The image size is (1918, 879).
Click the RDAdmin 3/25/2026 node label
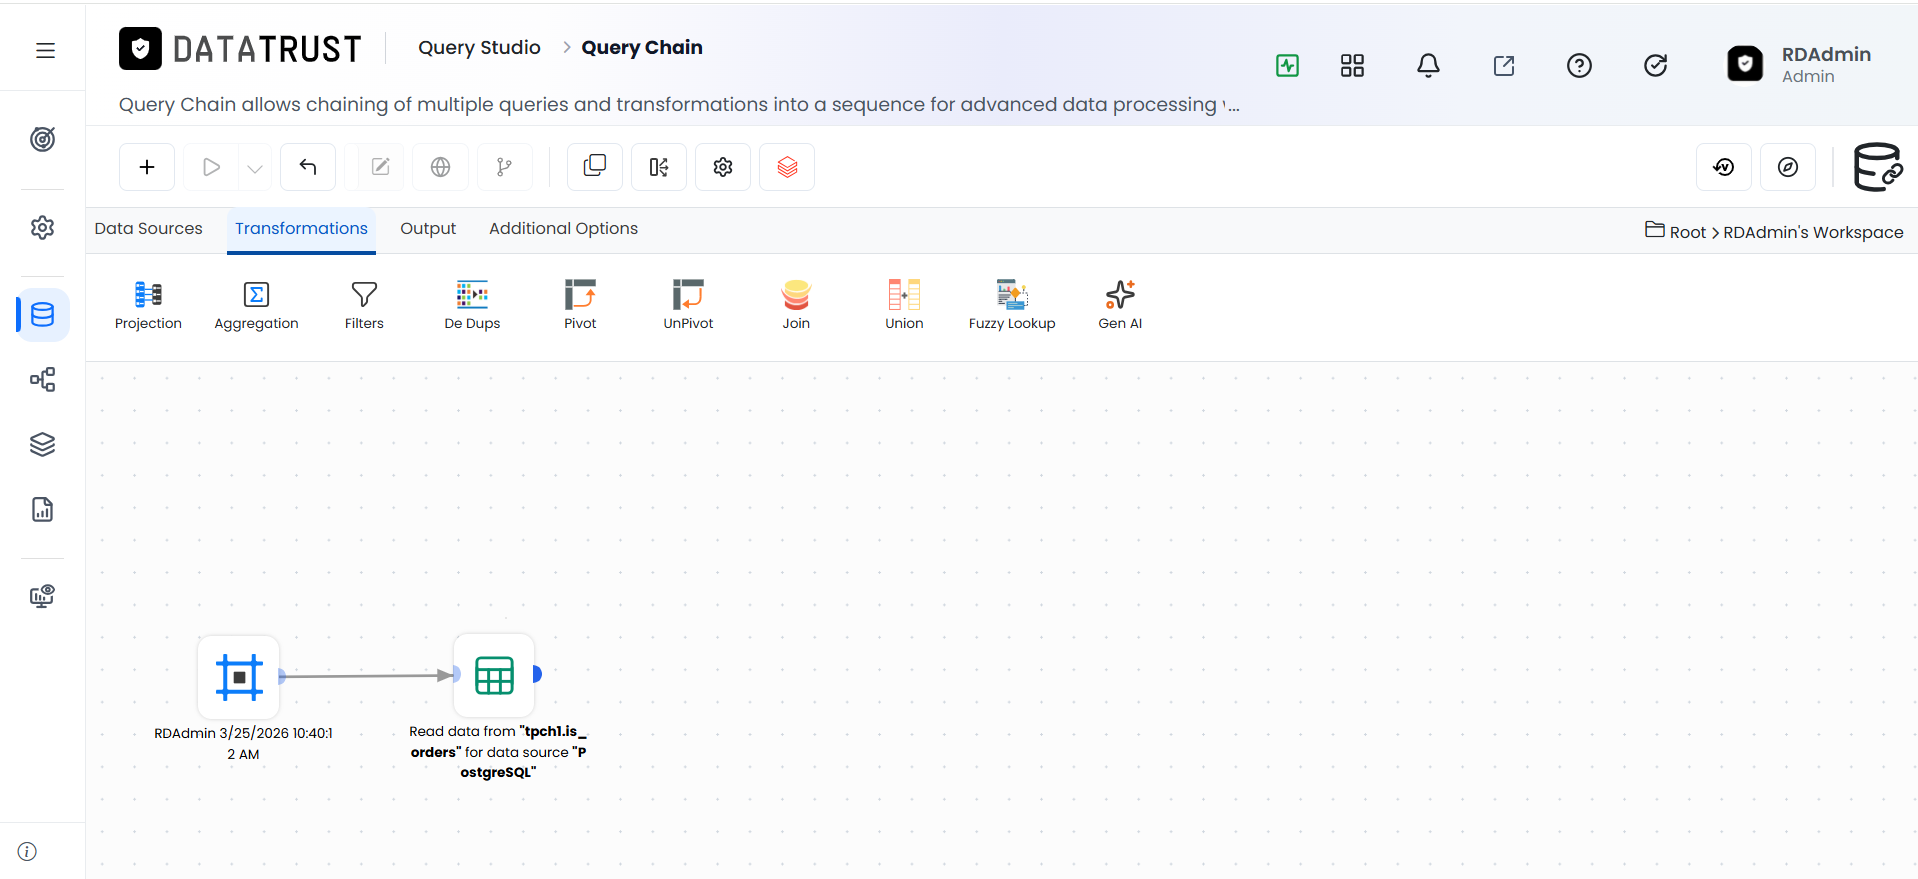point(243,744)
